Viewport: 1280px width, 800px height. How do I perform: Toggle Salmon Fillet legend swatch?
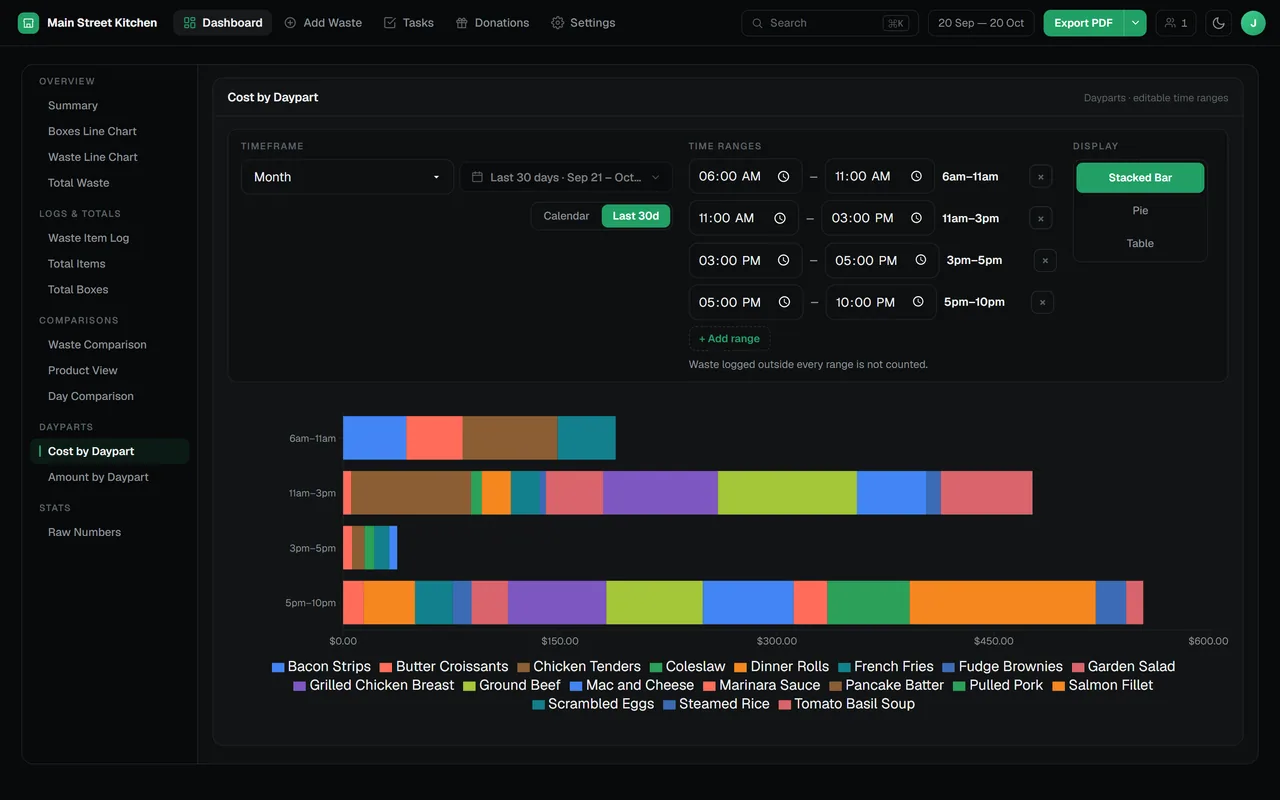(x=1059, y=686)
